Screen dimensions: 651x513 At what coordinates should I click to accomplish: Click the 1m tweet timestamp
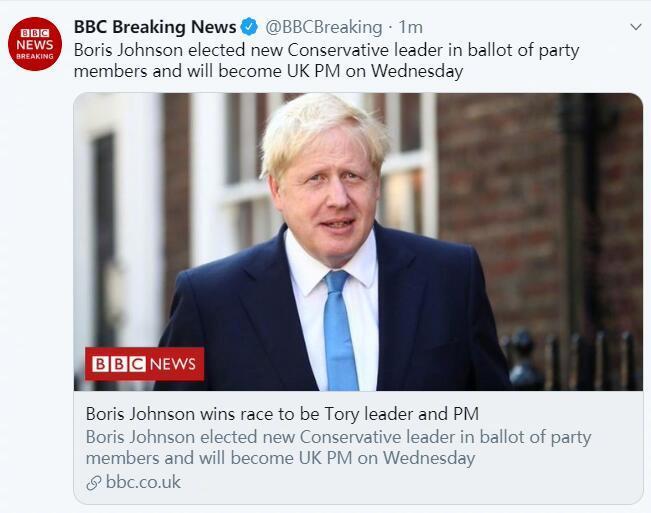(411, 26)
